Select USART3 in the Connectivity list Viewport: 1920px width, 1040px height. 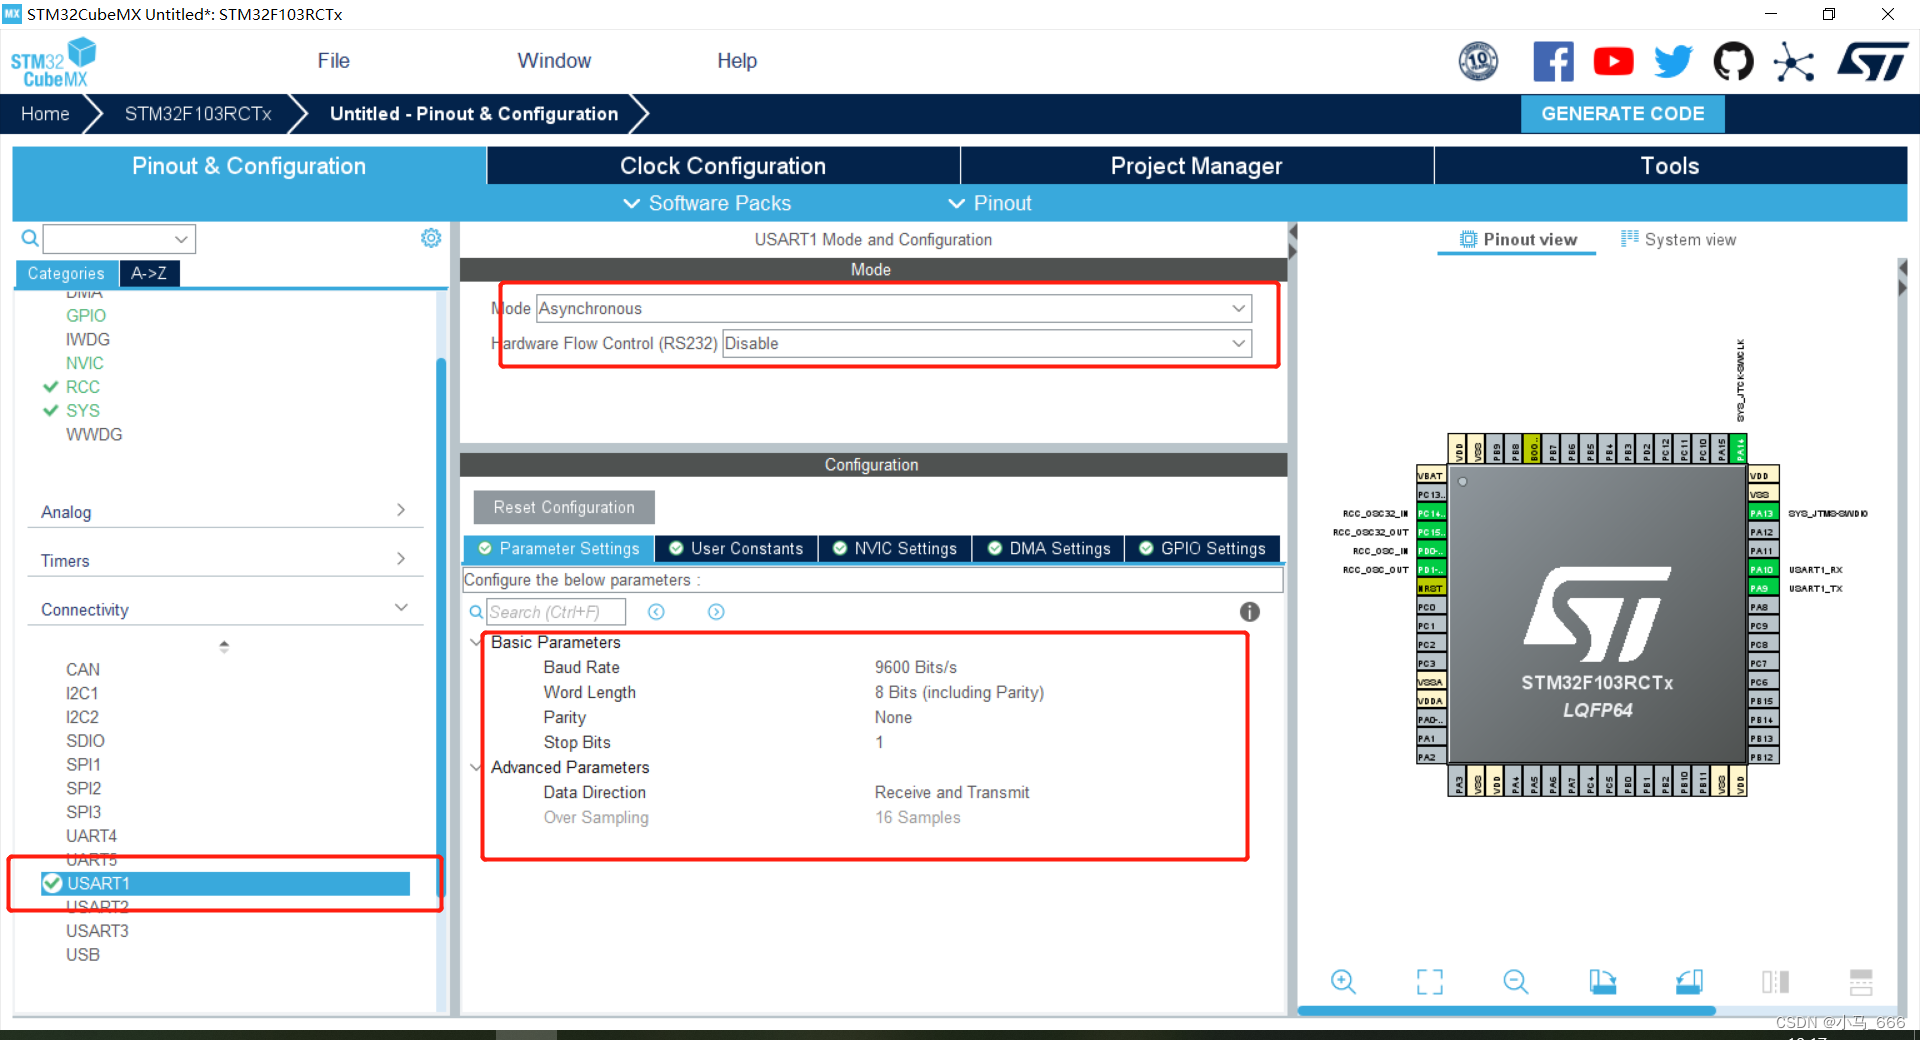pos(97,931)
